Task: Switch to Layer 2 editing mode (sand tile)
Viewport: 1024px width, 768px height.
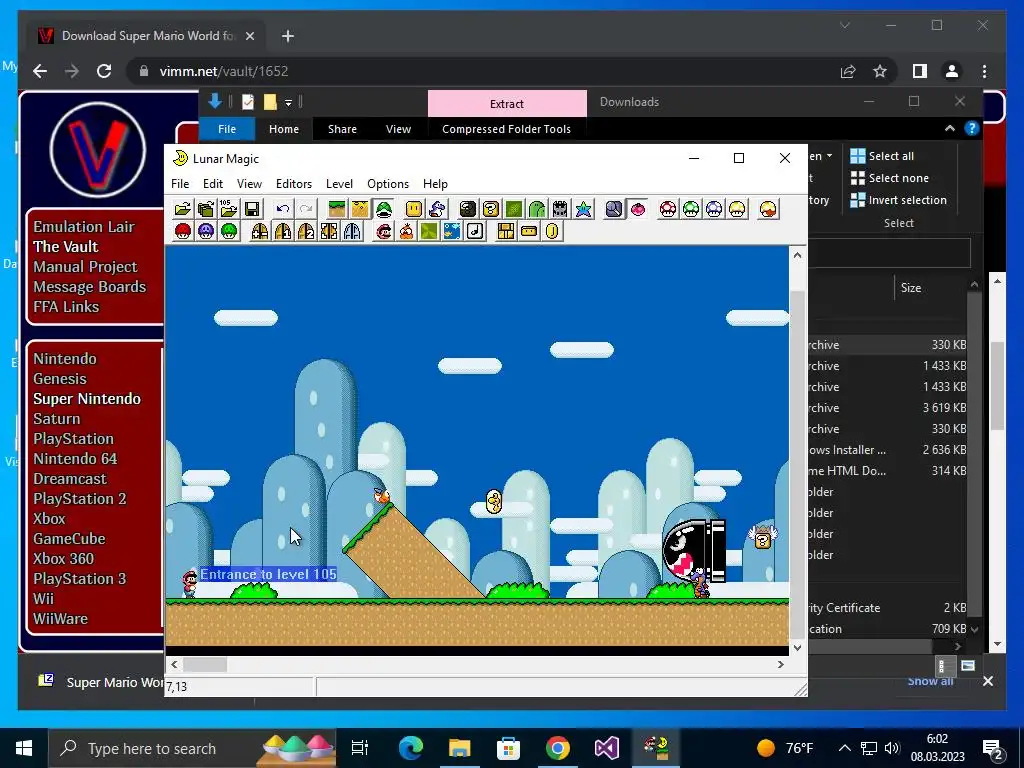Action: [x=360, y=209]
